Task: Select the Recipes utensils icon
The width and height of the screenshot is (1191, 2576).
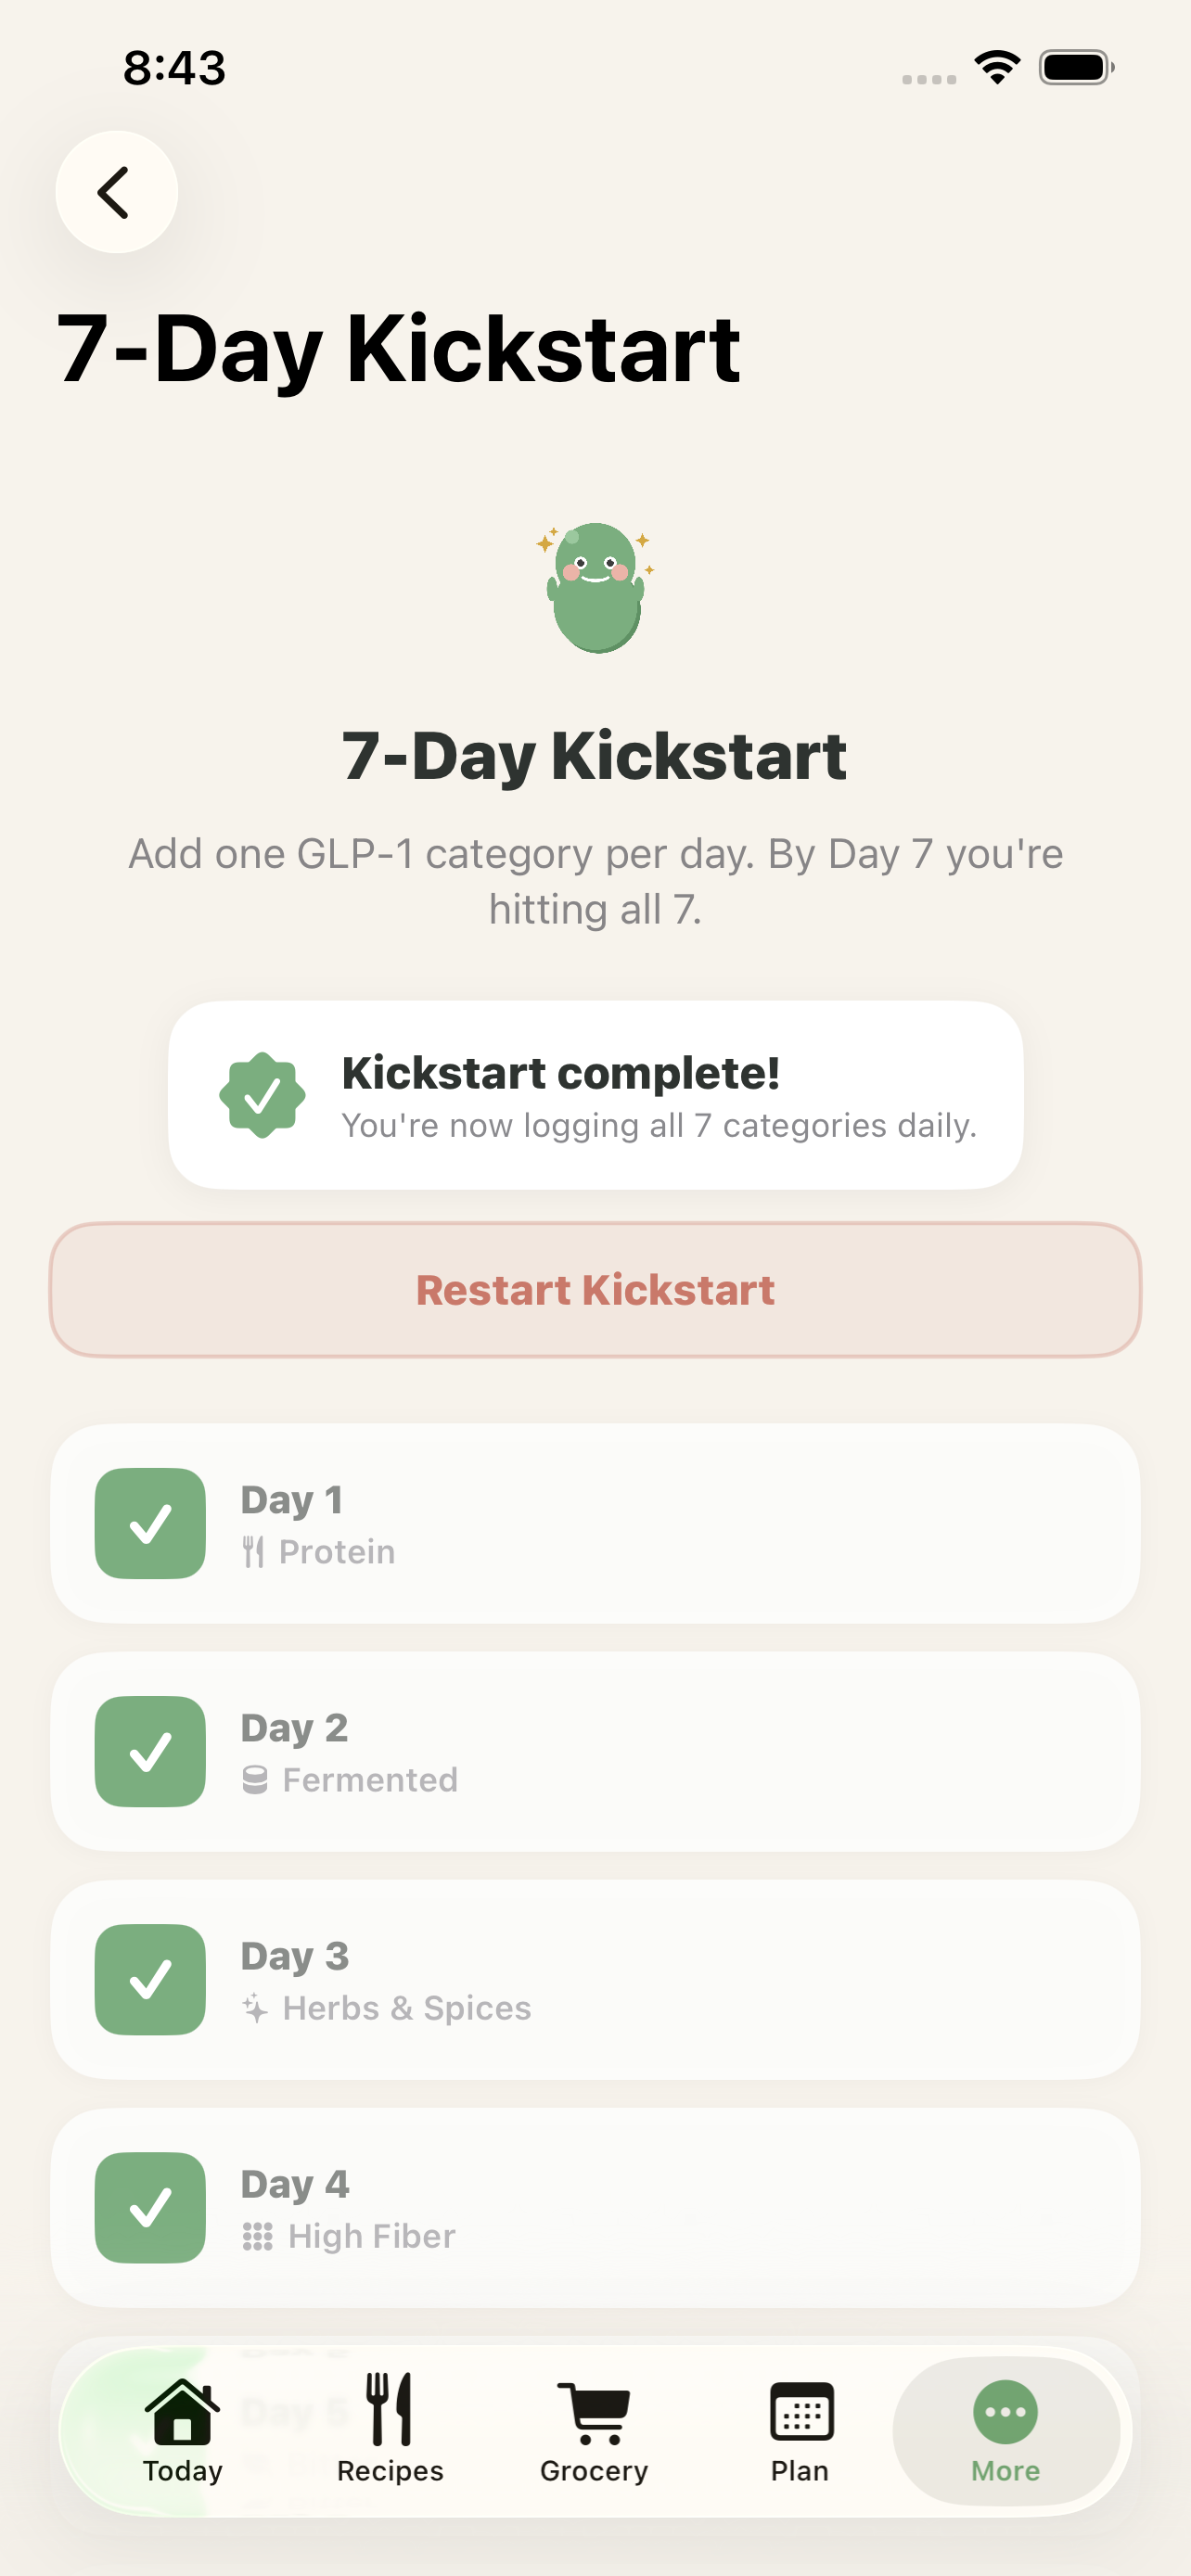Action: (389, 2410)
